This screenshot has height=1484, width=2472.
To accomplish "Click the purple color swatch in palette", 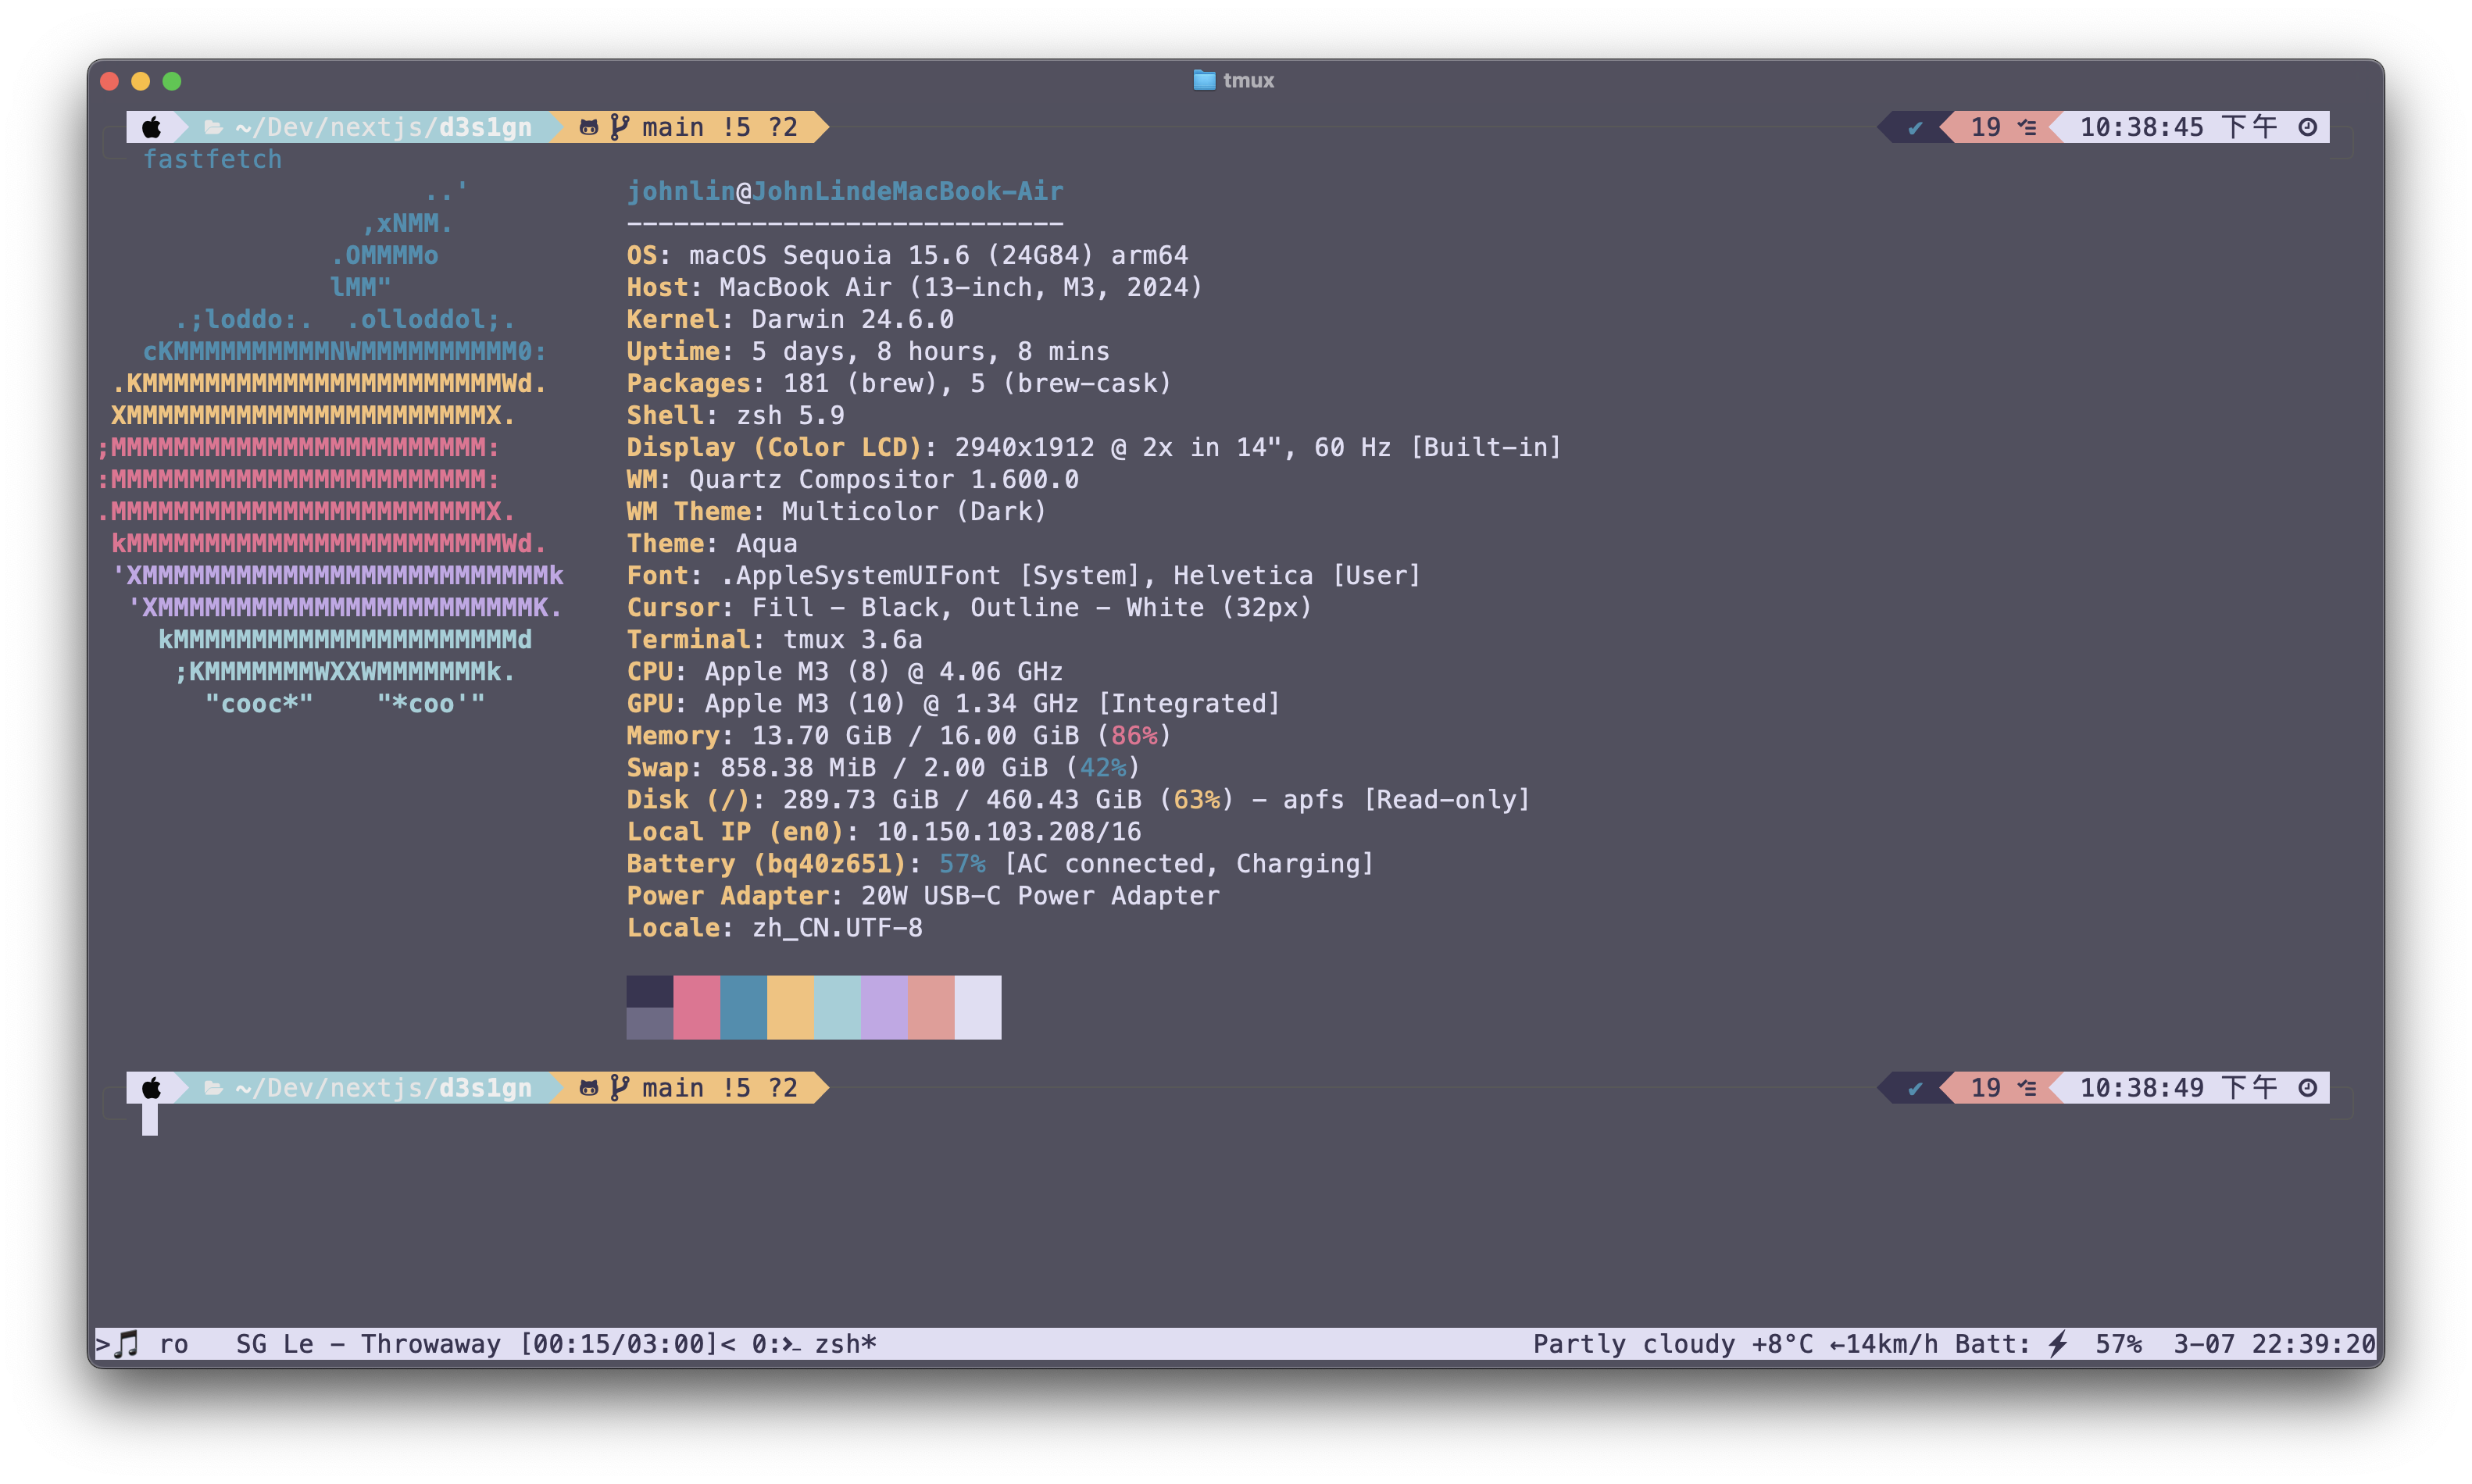I will 884,1007.
